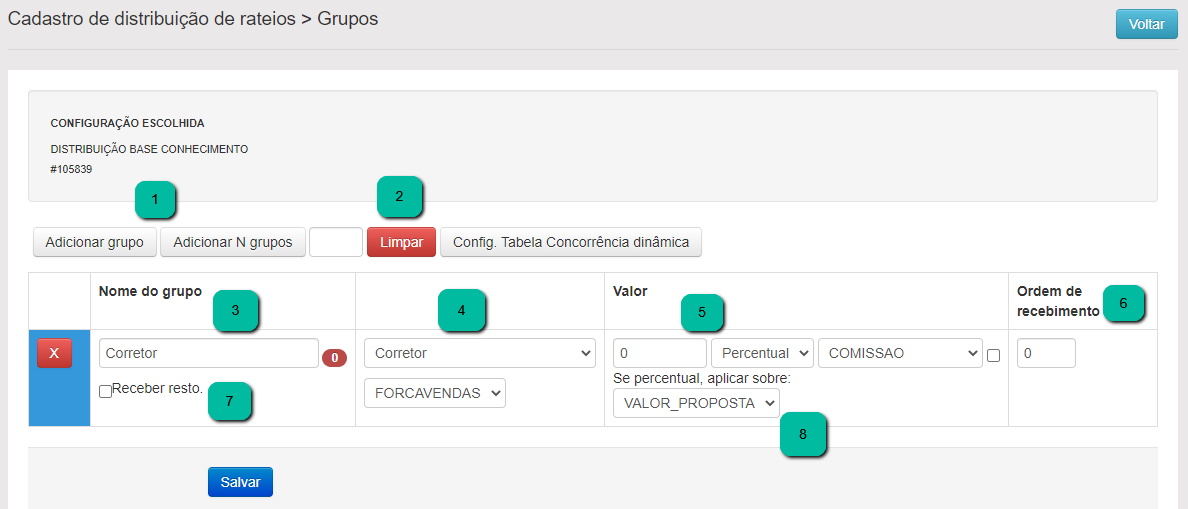Focus the Nome do grupo text field
The width and height of the screenshot is (1188, 509).
208,353
